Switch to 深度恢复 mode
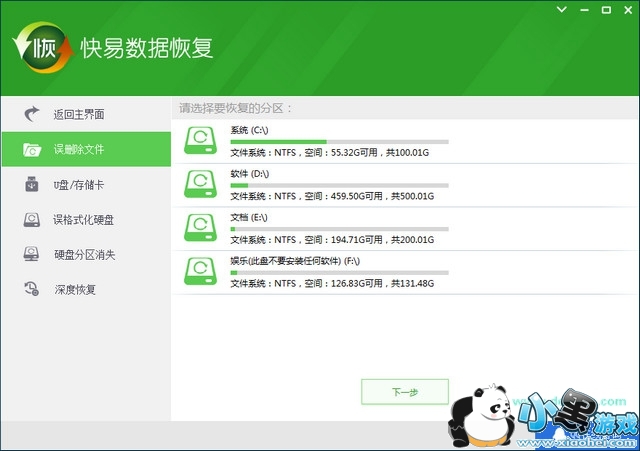This screenshot has width=640, height=451. point(86,289)
